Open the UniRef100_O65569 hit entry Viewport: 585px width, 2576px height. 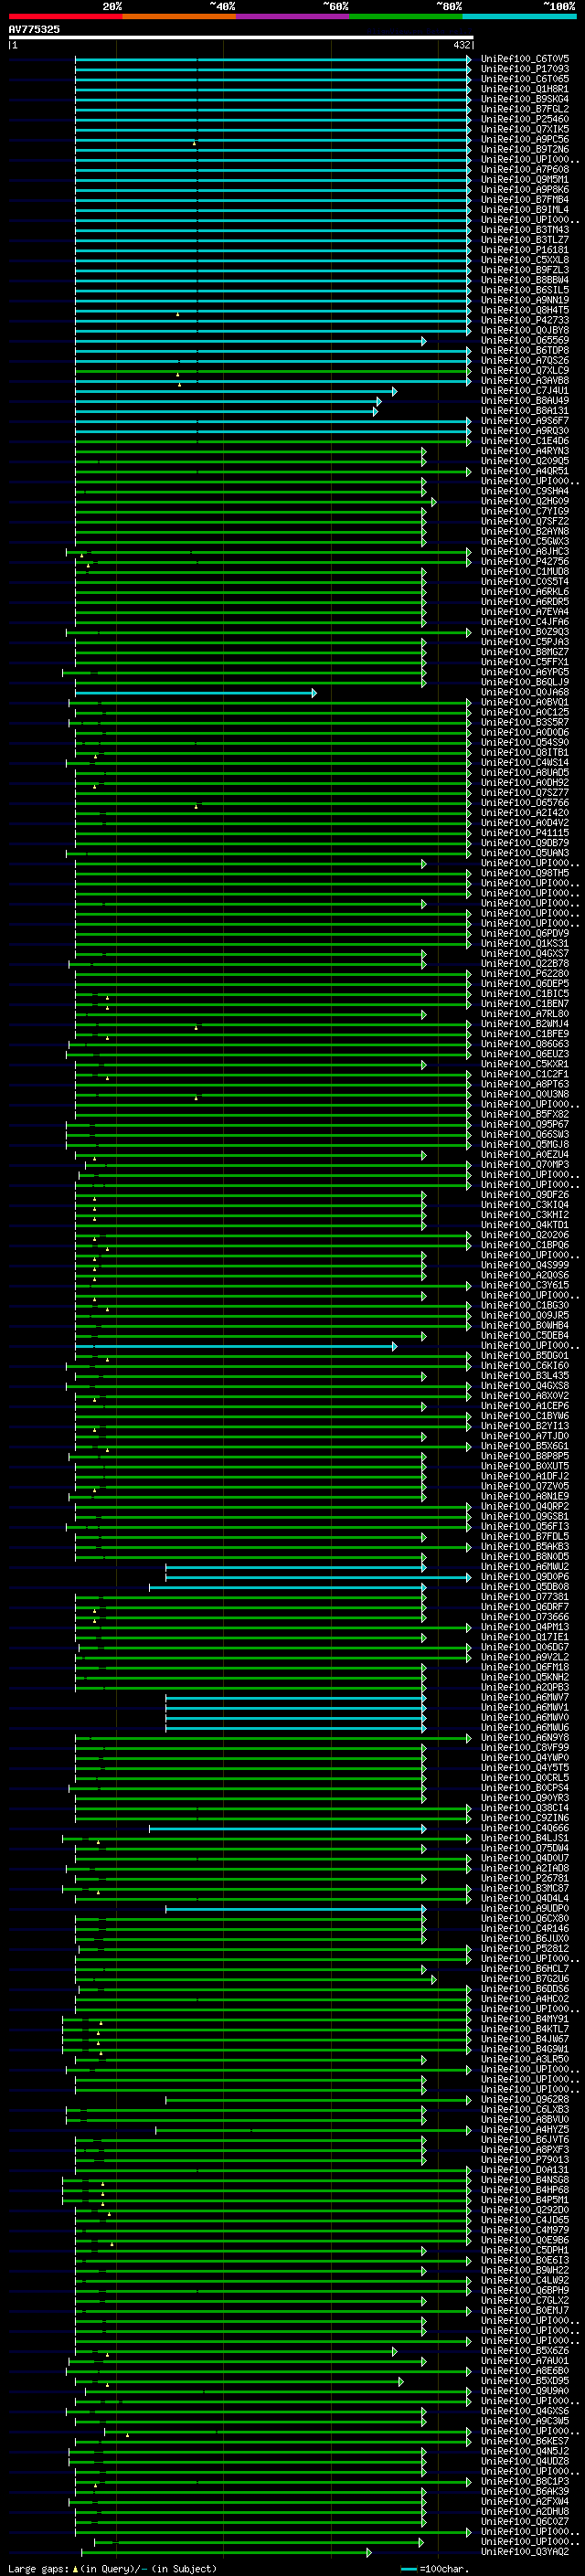coord(525,340)
